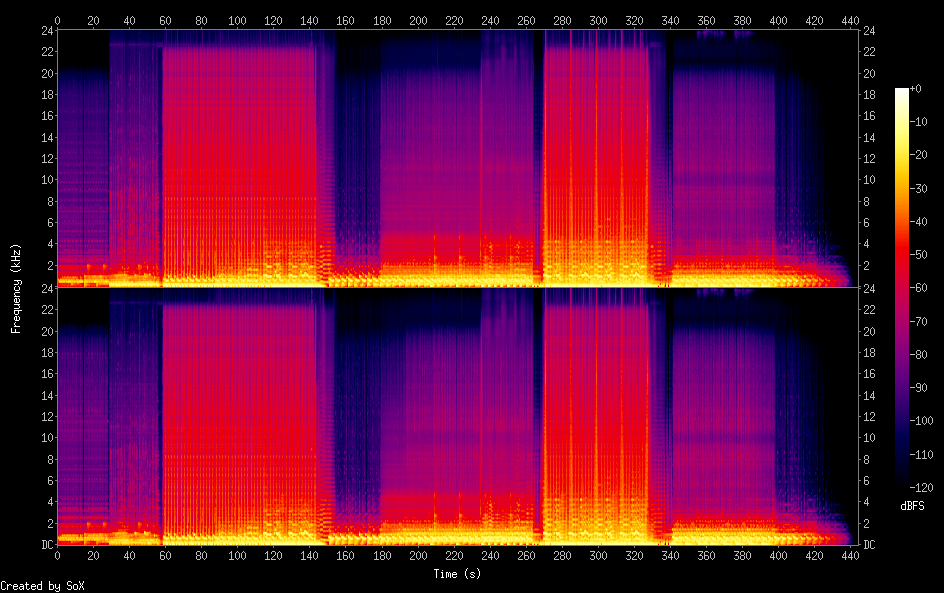Viewport: 944px width, 593px height.
Task: Click the 10 kHz label on the upper channel's left axis
Action: coord(46,180)
